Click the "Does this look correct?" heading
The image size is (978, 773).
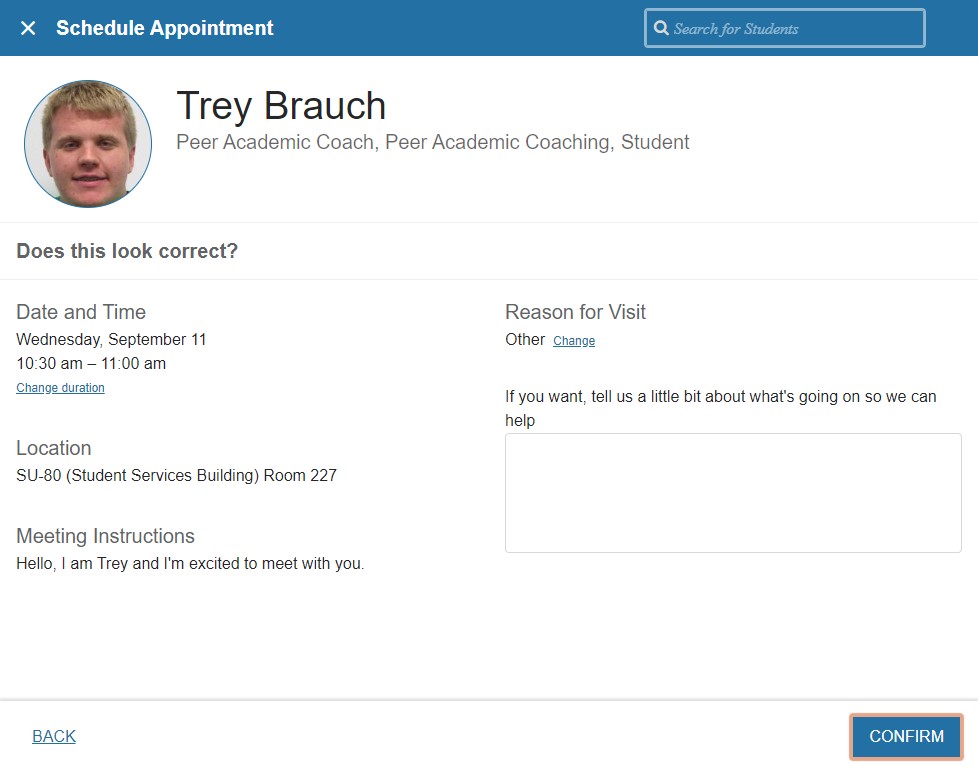[127, 251]
